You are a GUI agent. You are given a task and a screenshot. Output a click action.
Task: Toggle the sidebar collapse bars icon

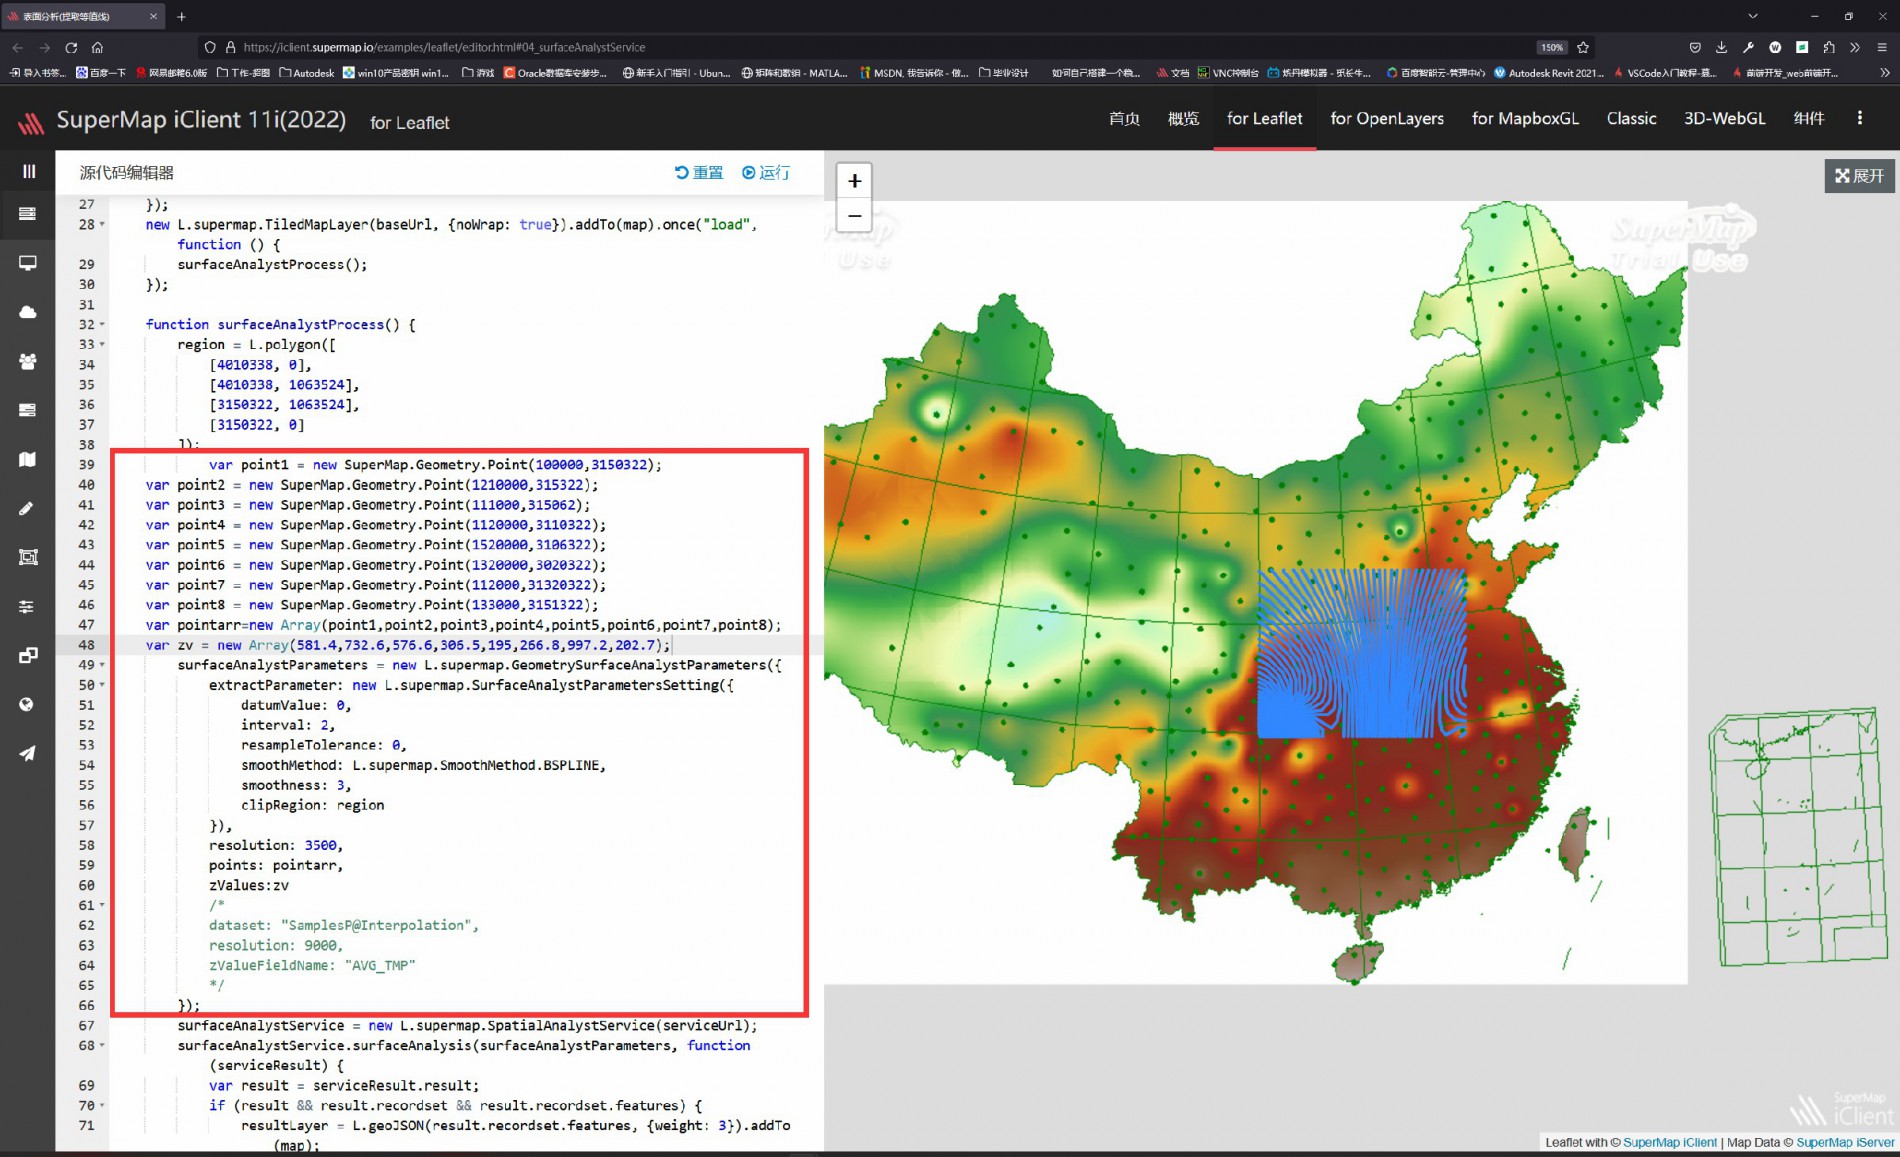28,171
